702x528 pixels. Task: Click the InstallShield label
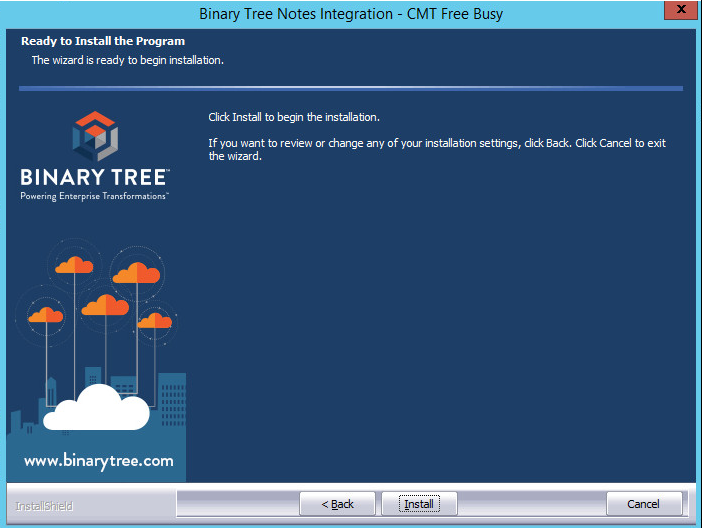coord(44,506)
